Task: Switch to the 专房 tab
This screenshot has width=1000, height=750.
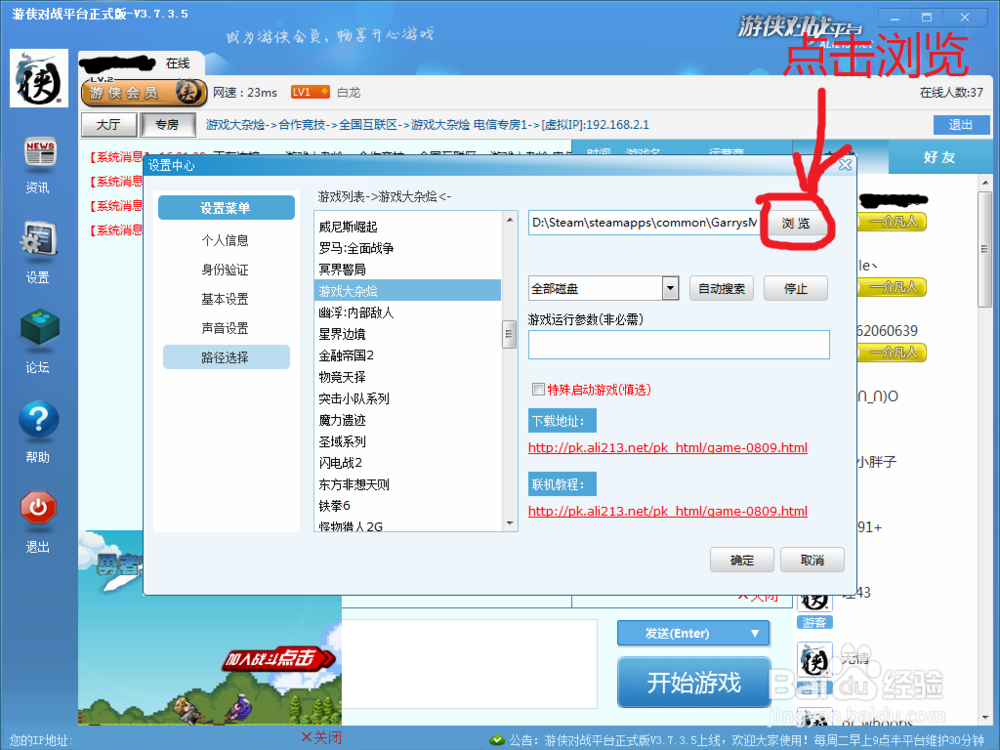Action: tap(166, 125)
